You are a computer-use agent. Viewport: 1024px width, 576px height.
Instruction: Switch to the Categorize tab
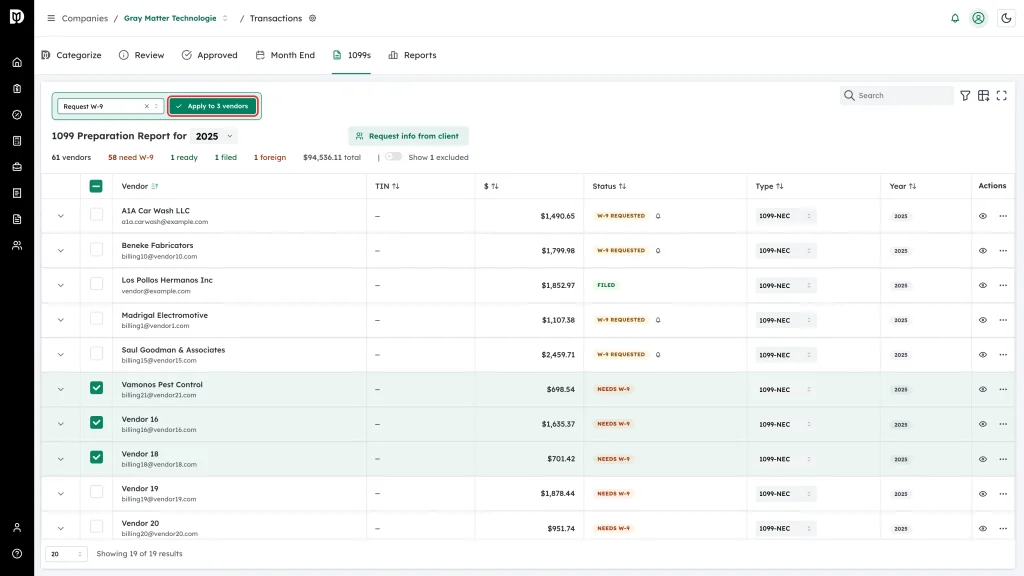71,56
